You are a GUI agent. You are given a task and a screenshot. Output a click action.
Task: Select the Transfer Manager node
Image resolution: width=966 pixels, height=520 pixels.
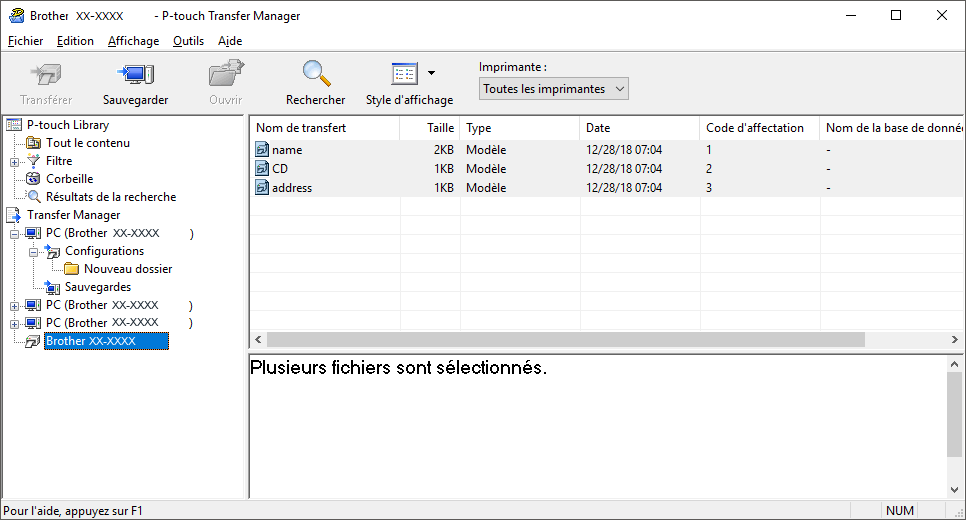73,215
